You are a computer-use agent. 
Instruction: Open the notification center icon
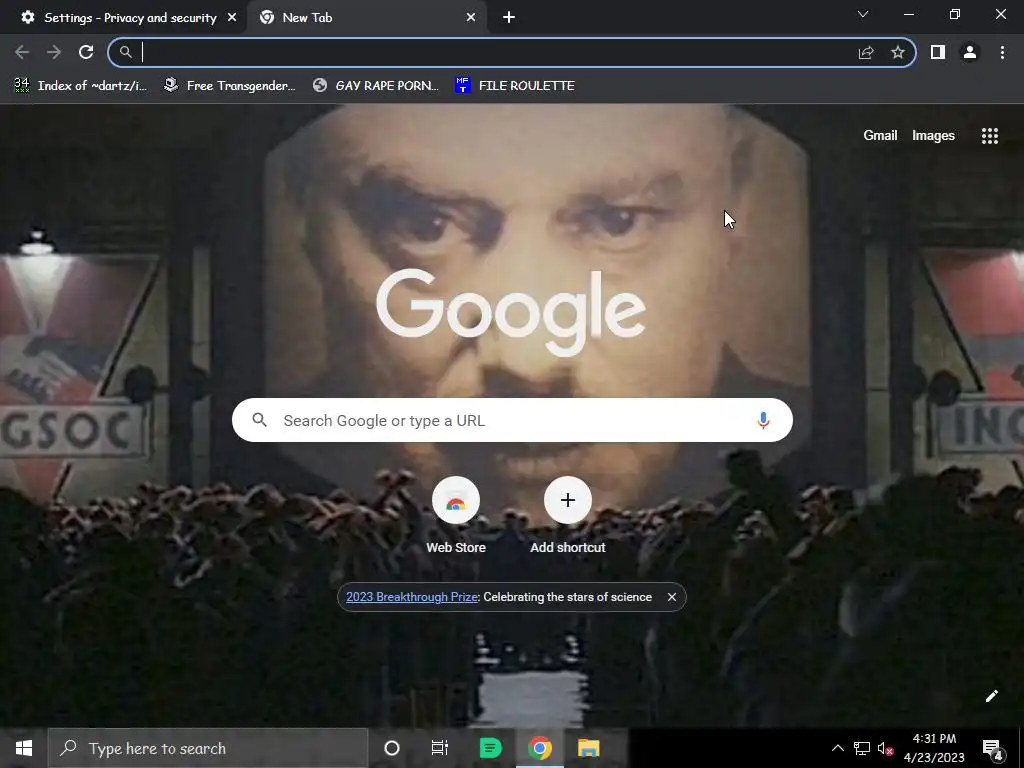click(x=992, y=748)
